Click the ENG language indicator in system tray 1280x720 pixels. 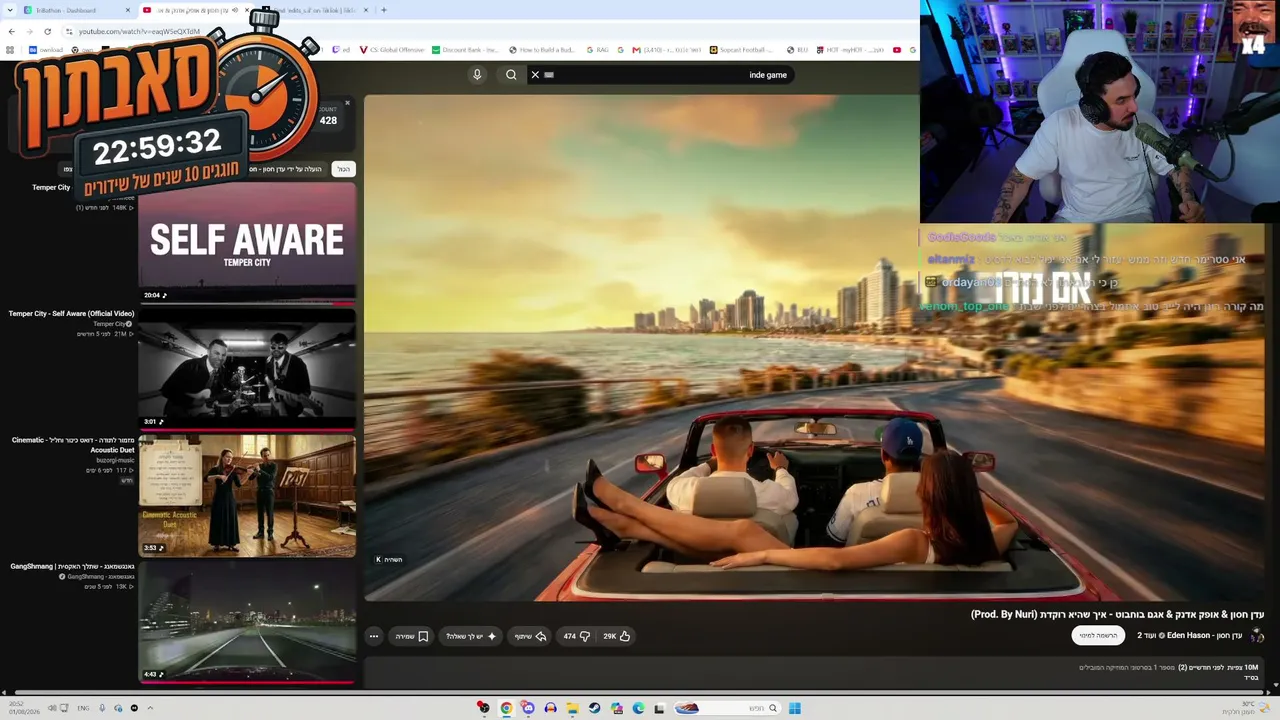[83, 708]
